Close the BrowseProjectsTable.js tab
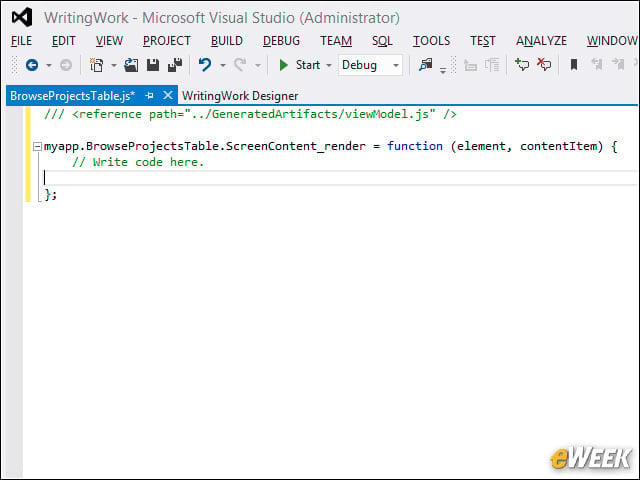The image size is (640, 480). pyautogui.click(x=168, y=96)
